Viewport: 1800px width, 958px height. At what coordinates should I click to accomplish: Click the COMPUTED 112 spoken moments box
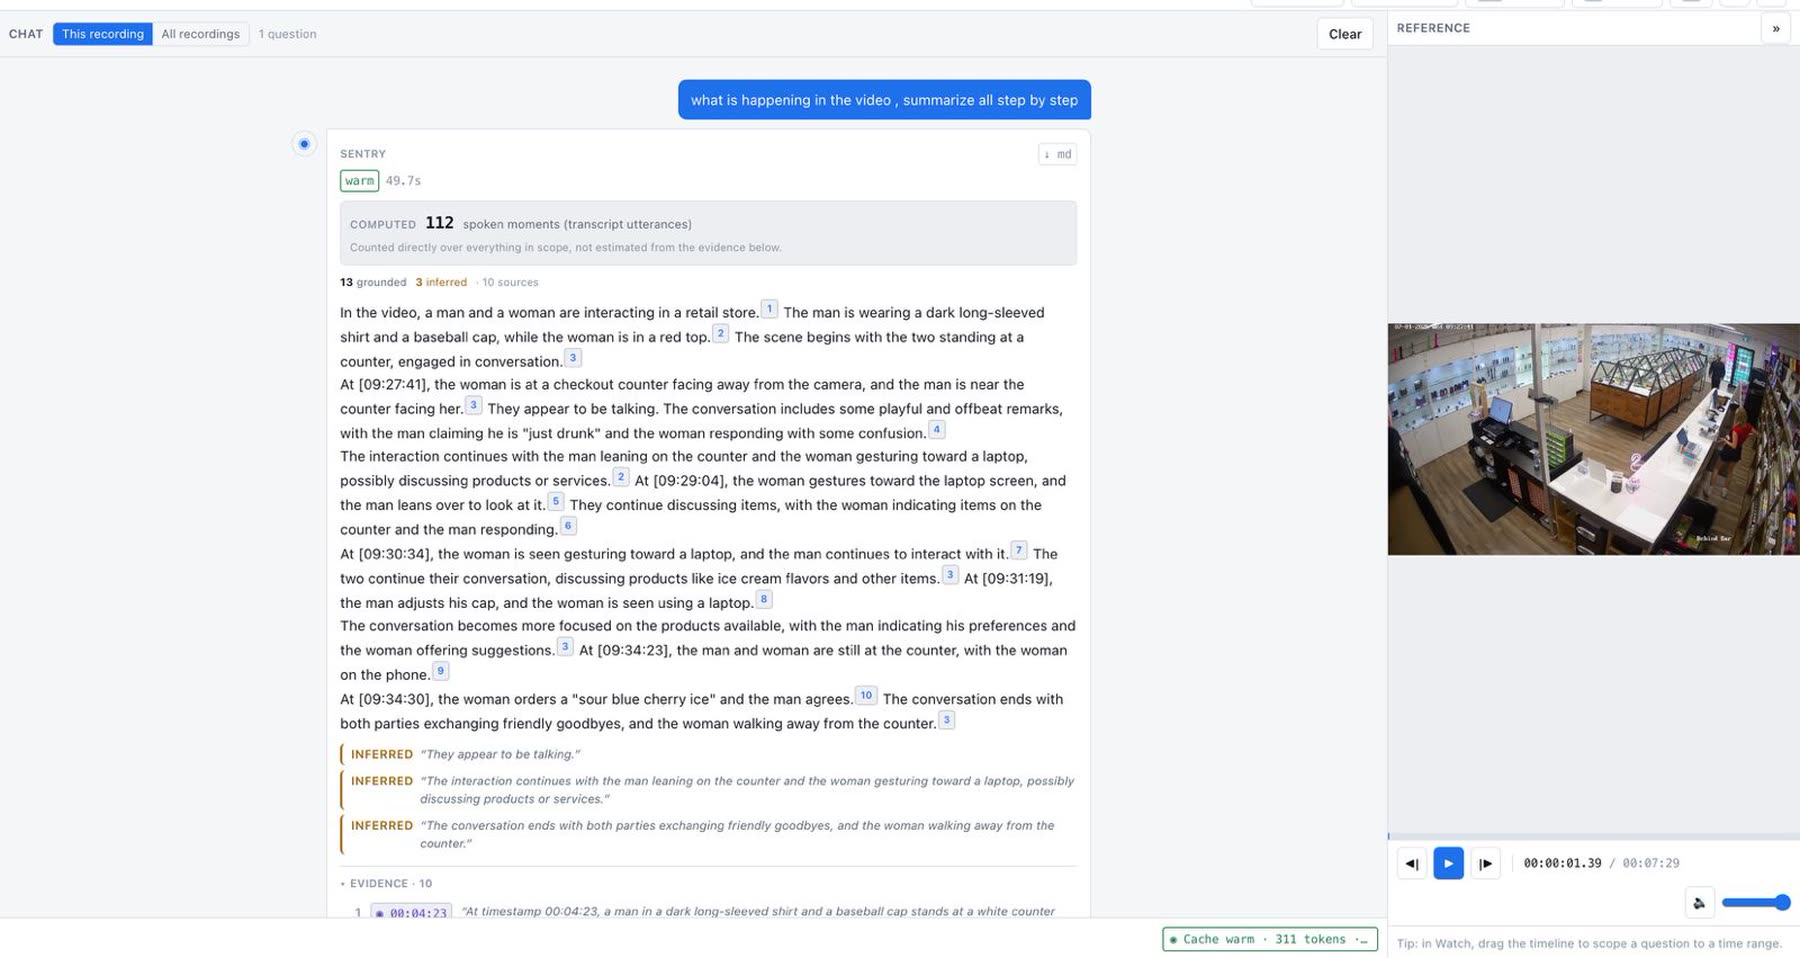coord(708,233)
